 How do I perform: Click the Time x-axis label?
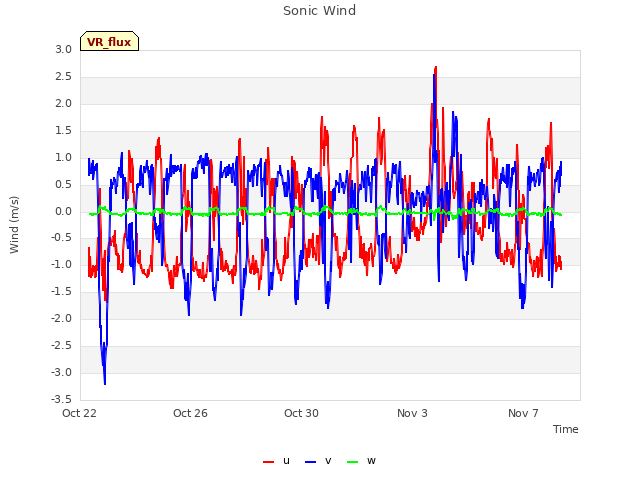[566, 429]
